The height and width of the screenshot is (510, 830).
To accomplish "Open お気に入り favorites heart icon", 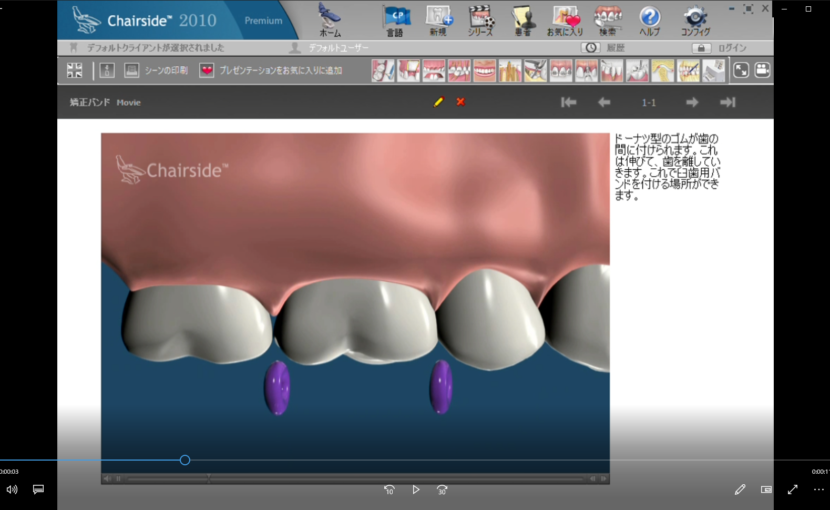I will 565,21.
